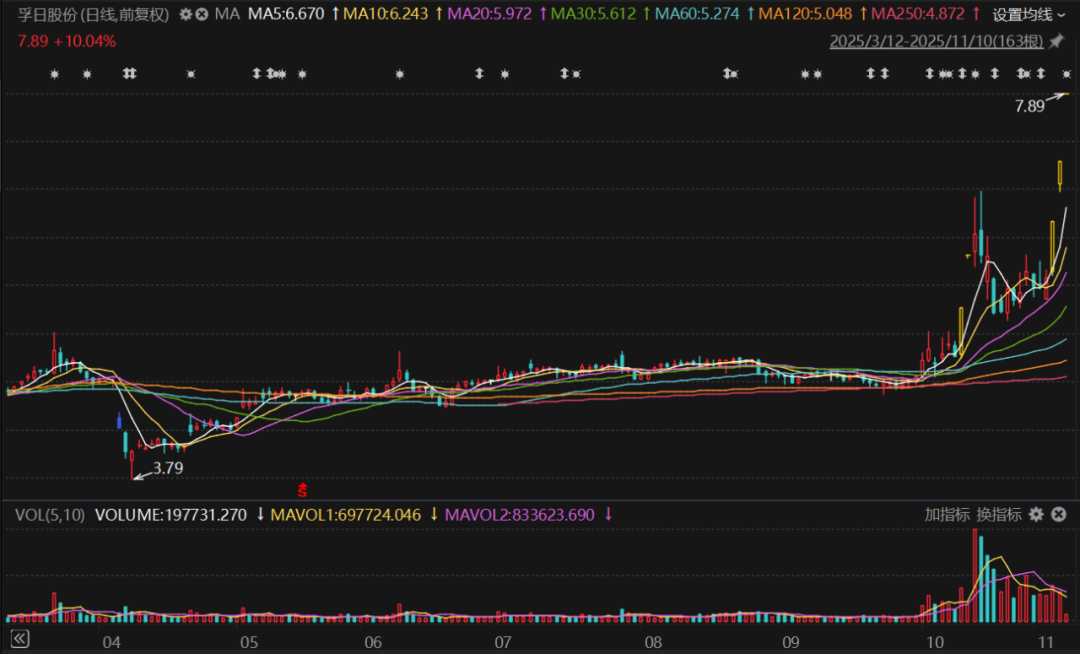Screen dimensions: 1080x654
Task: Click the 3.79 low price label
Action: pyautogui.click(x=168, y=468)
